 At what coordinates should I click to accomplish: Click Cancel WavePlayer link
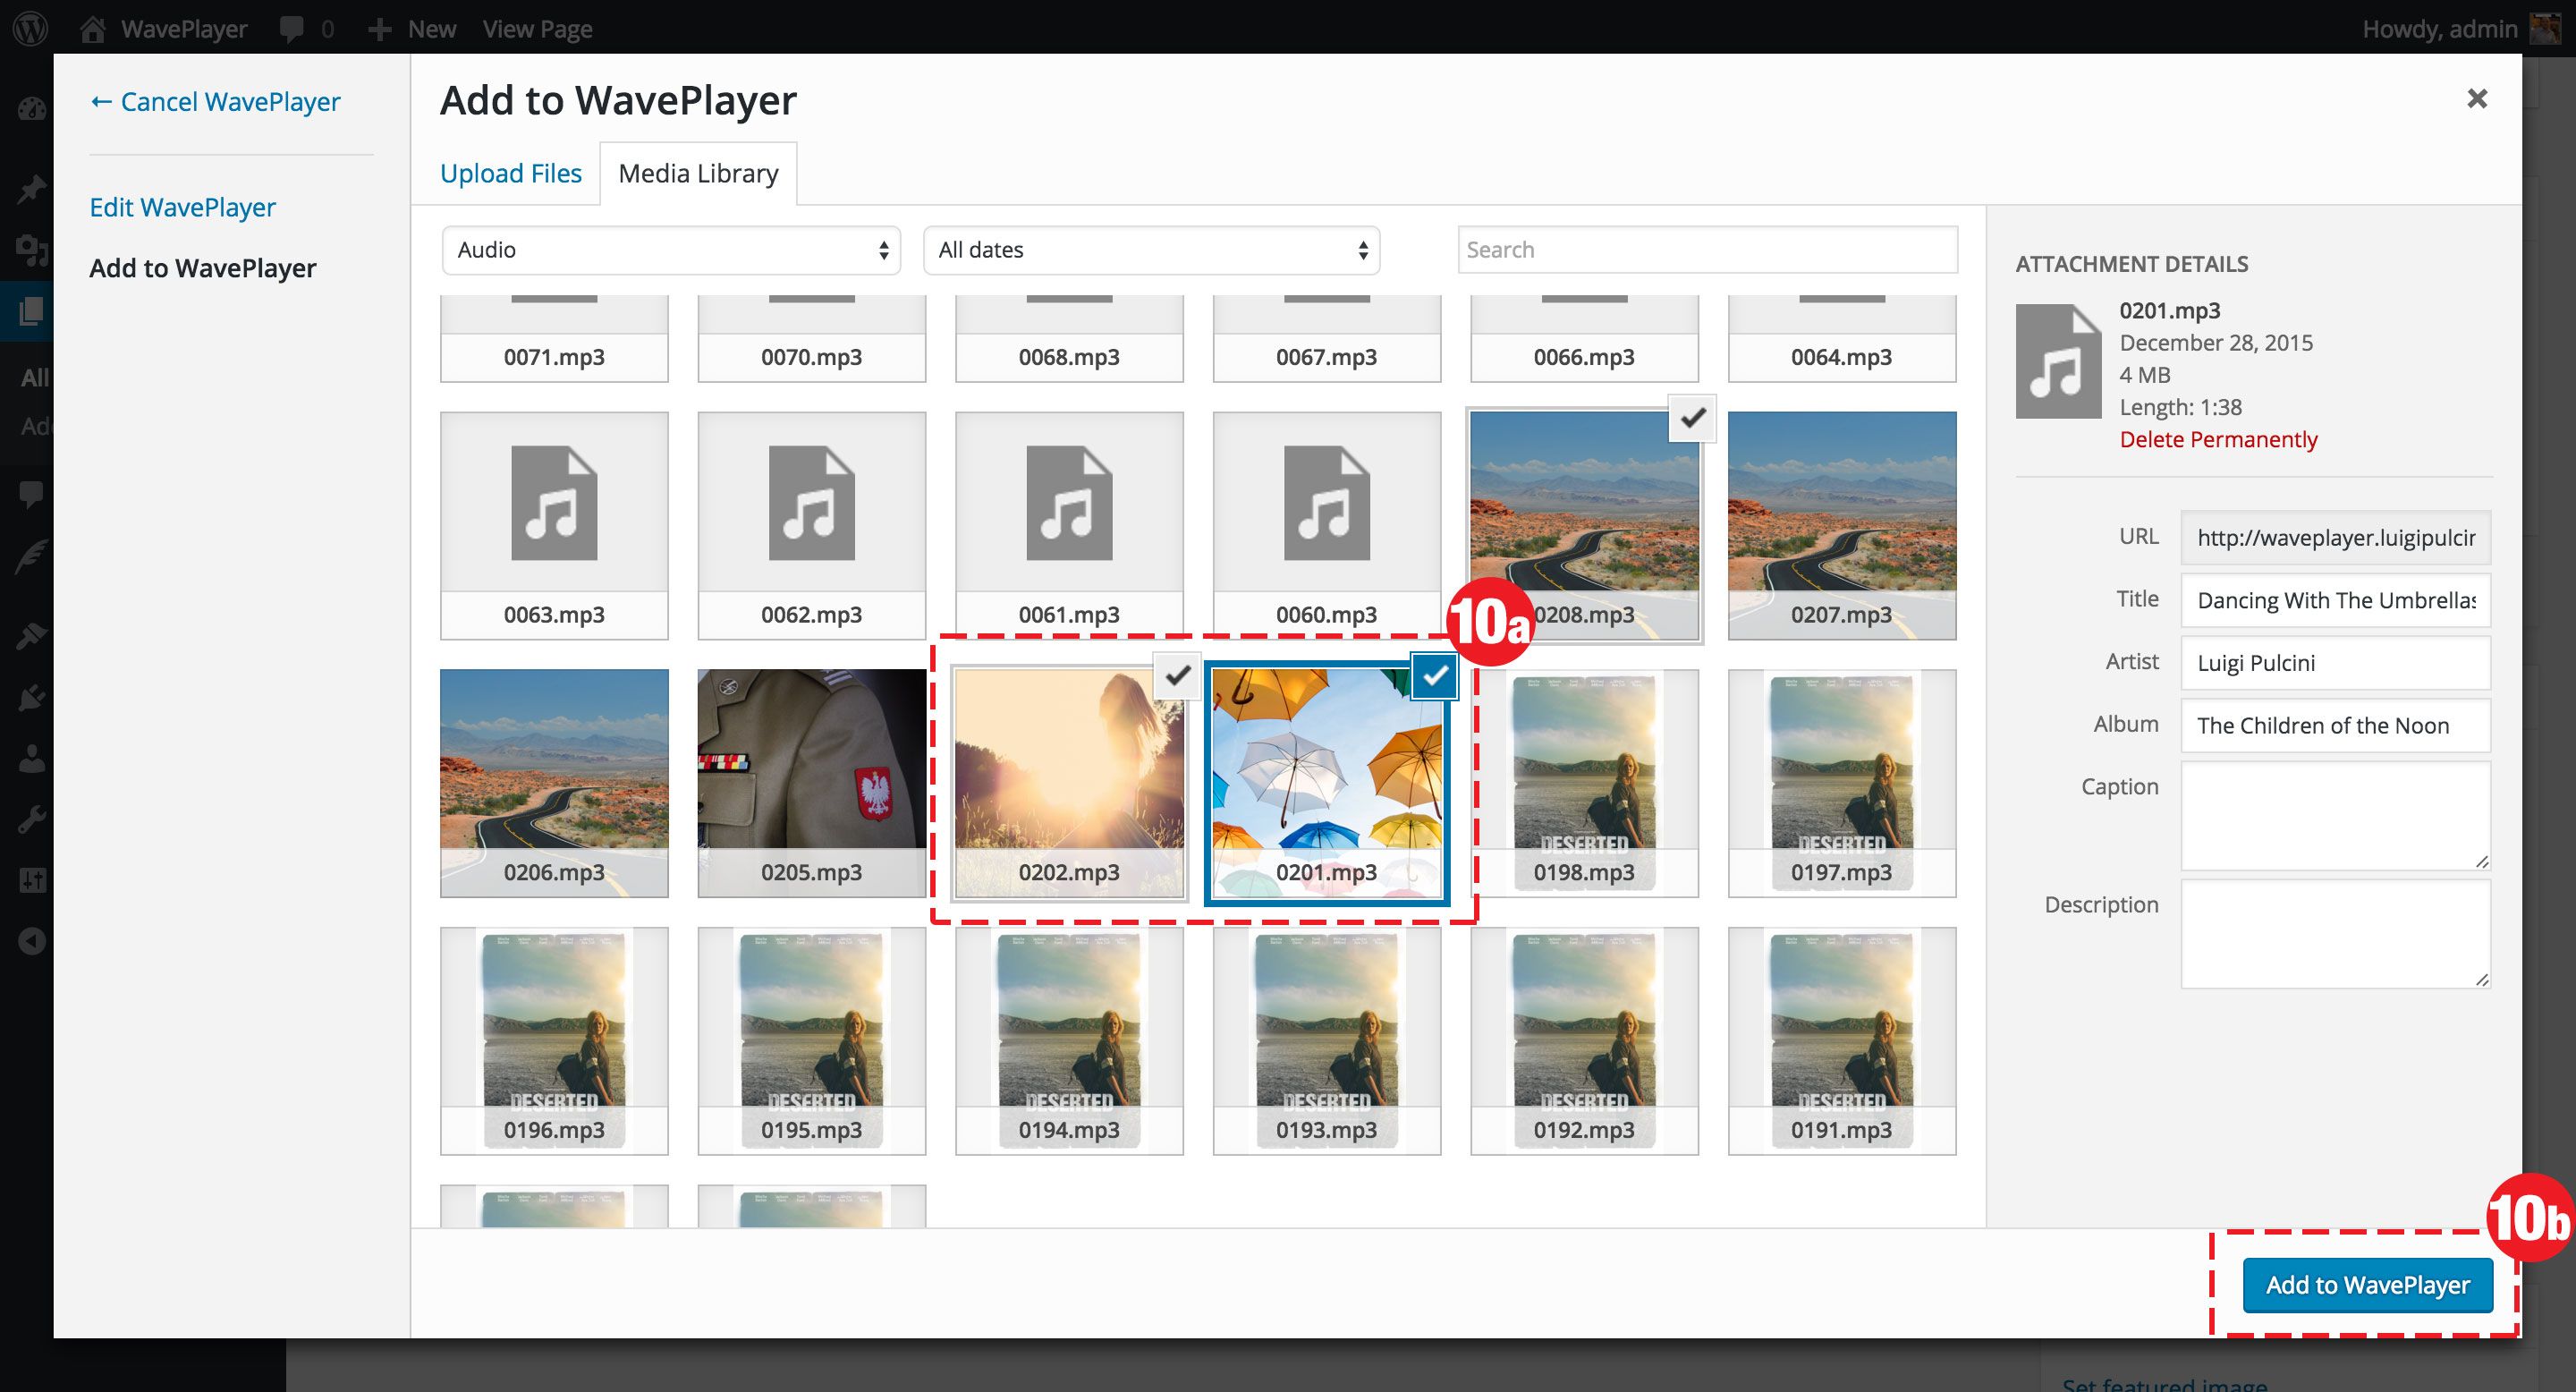[x=215, y=102]
